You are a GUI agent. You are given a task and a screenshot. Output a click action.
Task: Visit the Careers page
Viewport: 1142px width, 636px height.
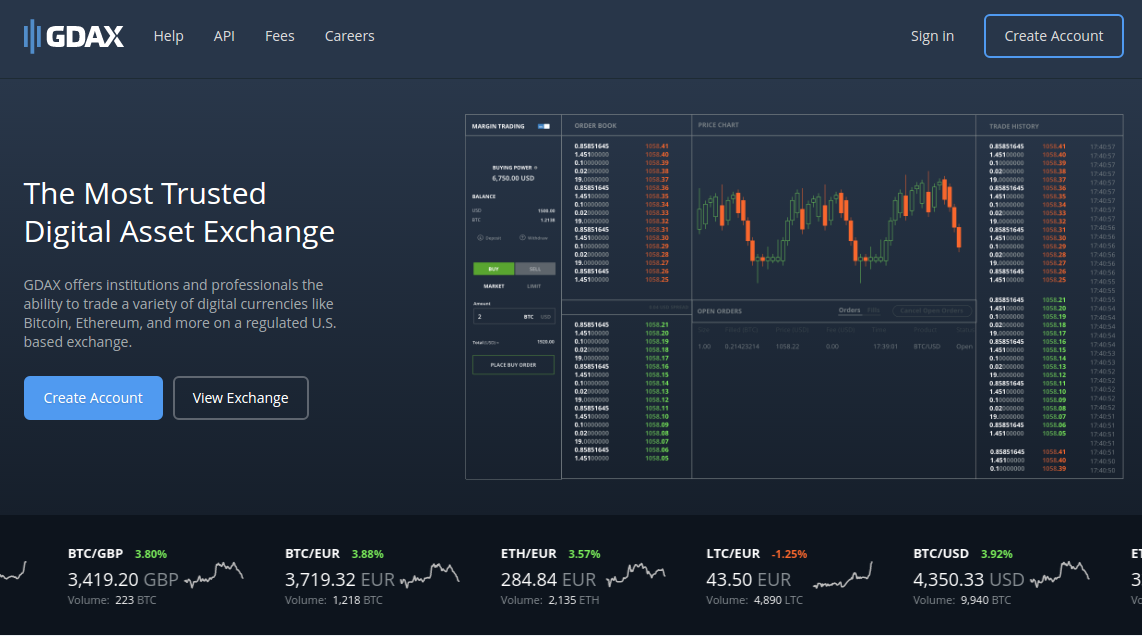point(350,36)
